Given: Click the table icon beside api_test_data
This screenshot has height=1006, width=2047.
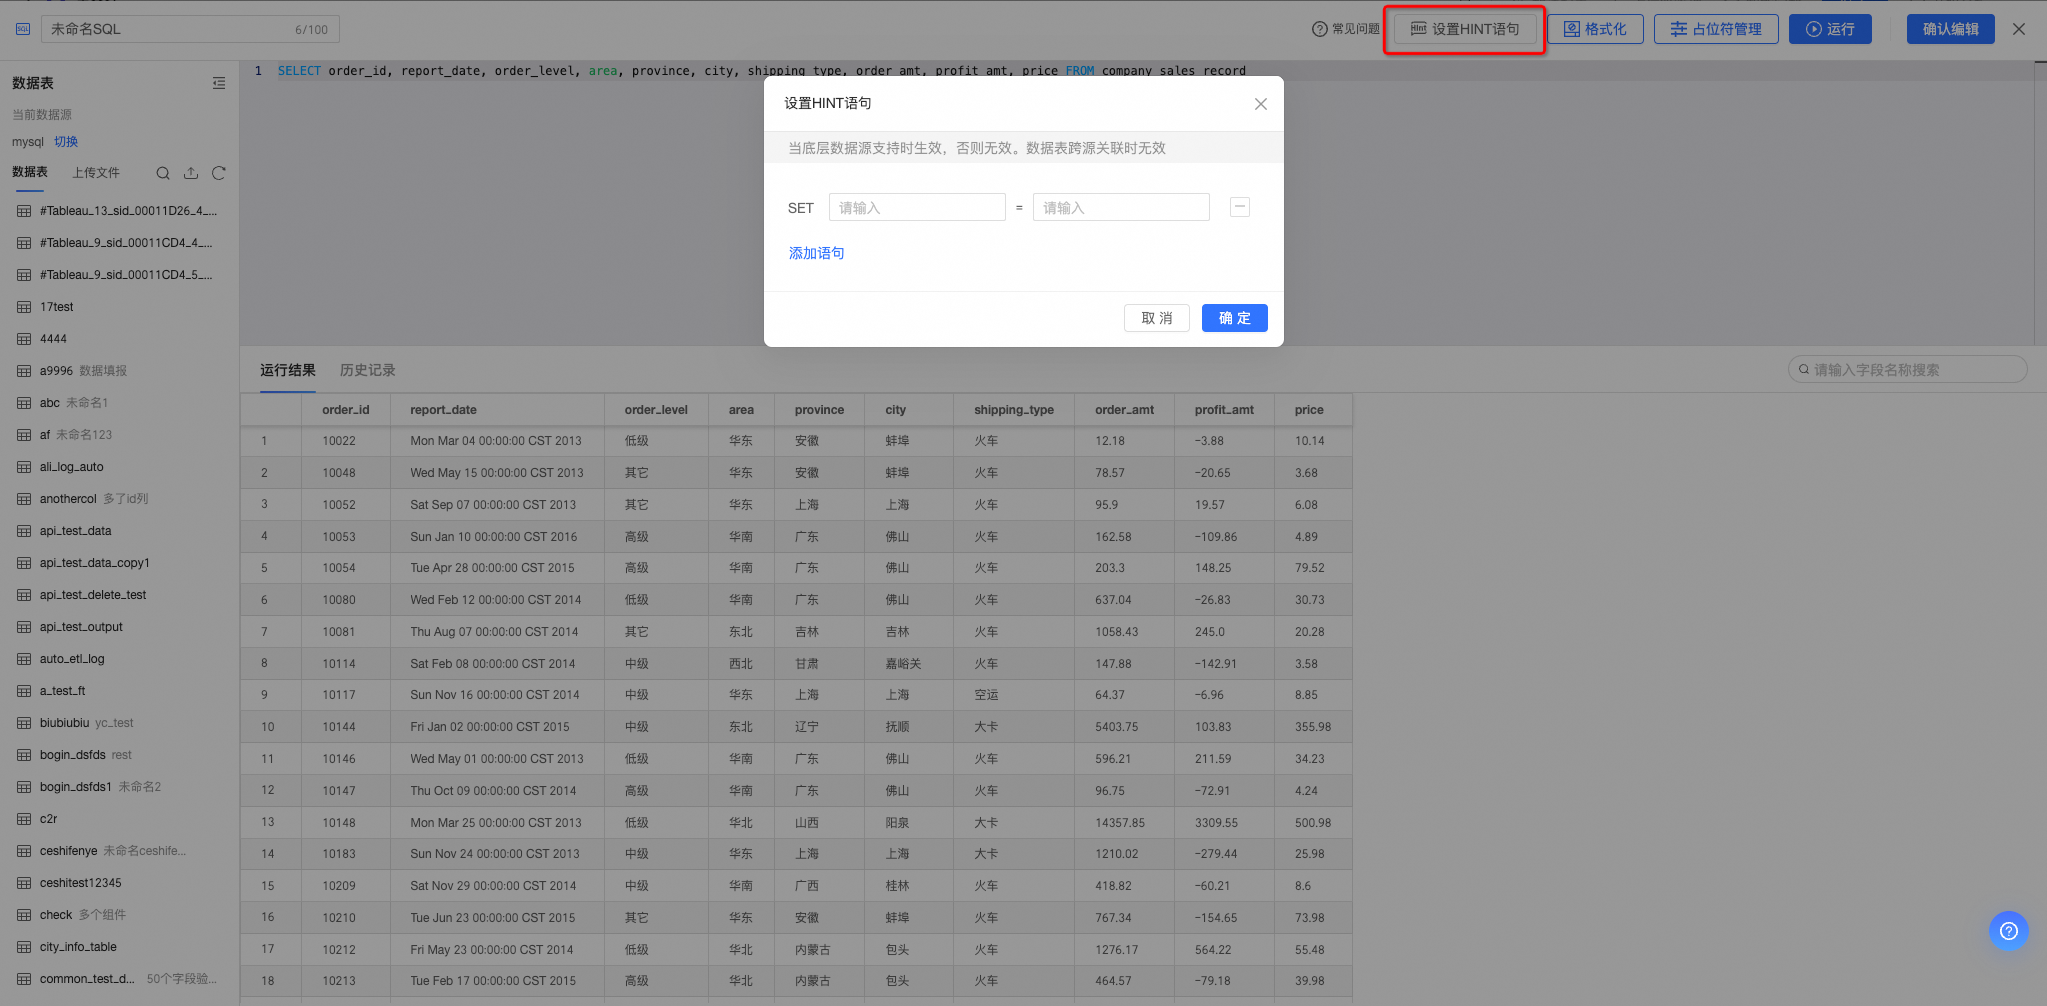Looking at the screenshot, I should [24, 531].
